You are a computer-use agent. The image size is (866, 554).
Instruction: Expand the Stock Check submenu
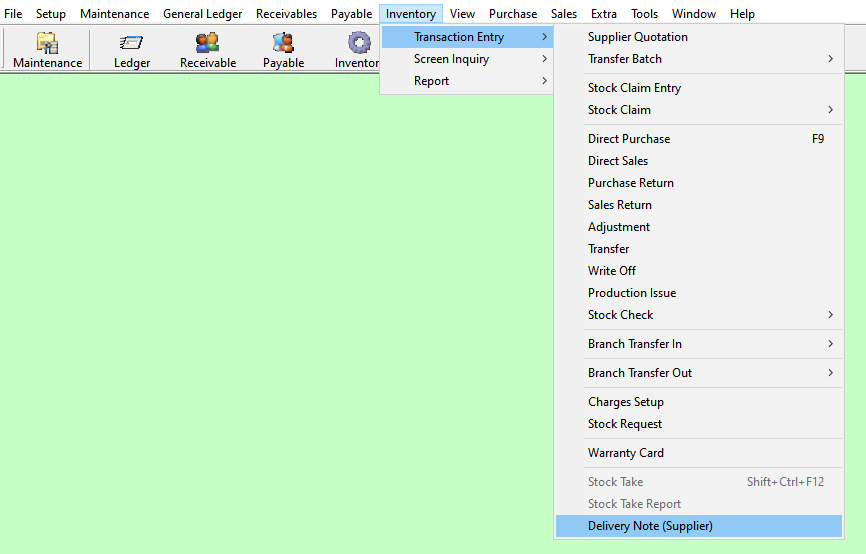[699, 315]
